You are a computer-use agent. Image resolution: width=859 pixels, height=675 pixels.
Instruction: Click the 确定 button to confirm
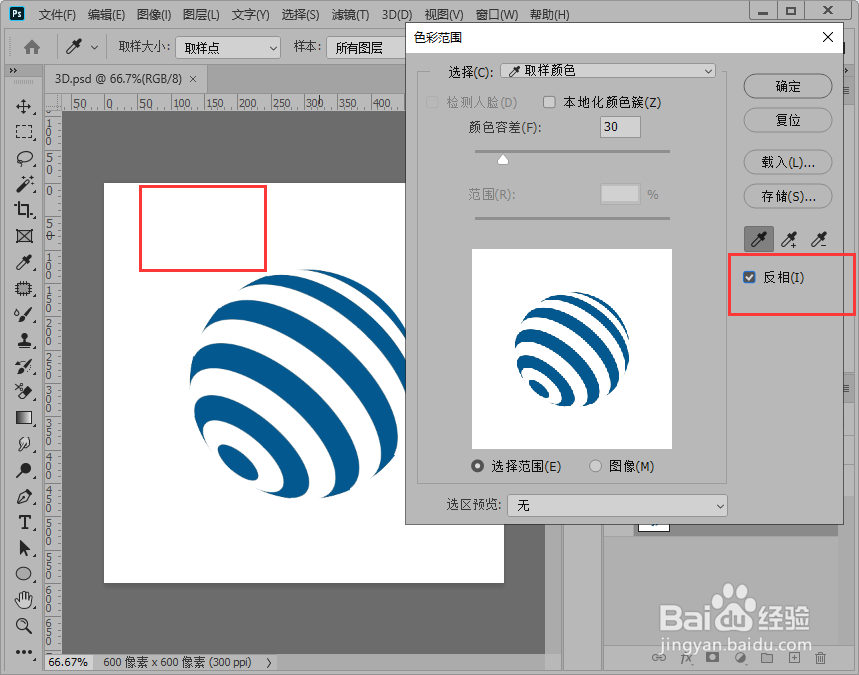[x=787, y=86]
